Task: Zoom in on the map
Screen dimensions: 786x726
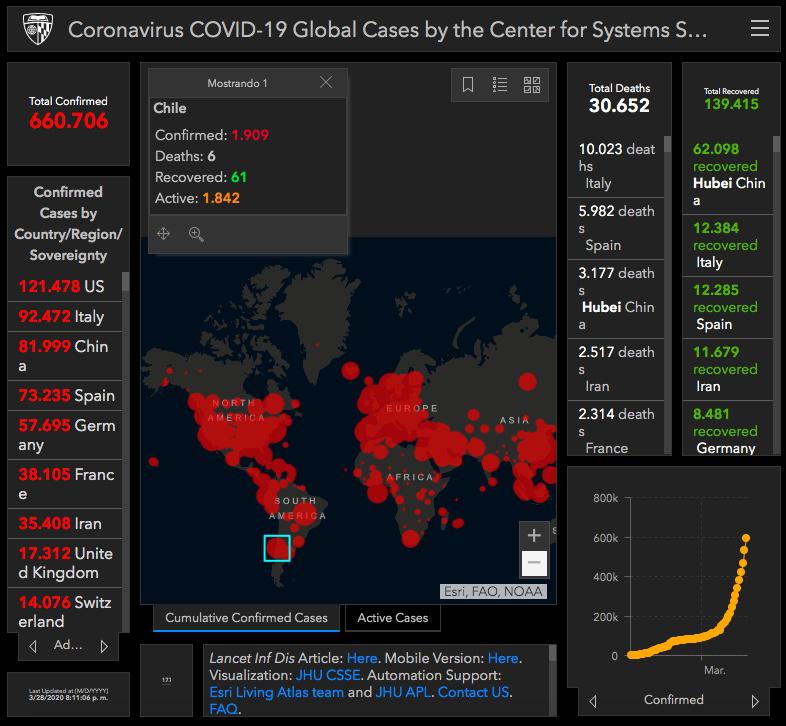Action: point(534,535)
